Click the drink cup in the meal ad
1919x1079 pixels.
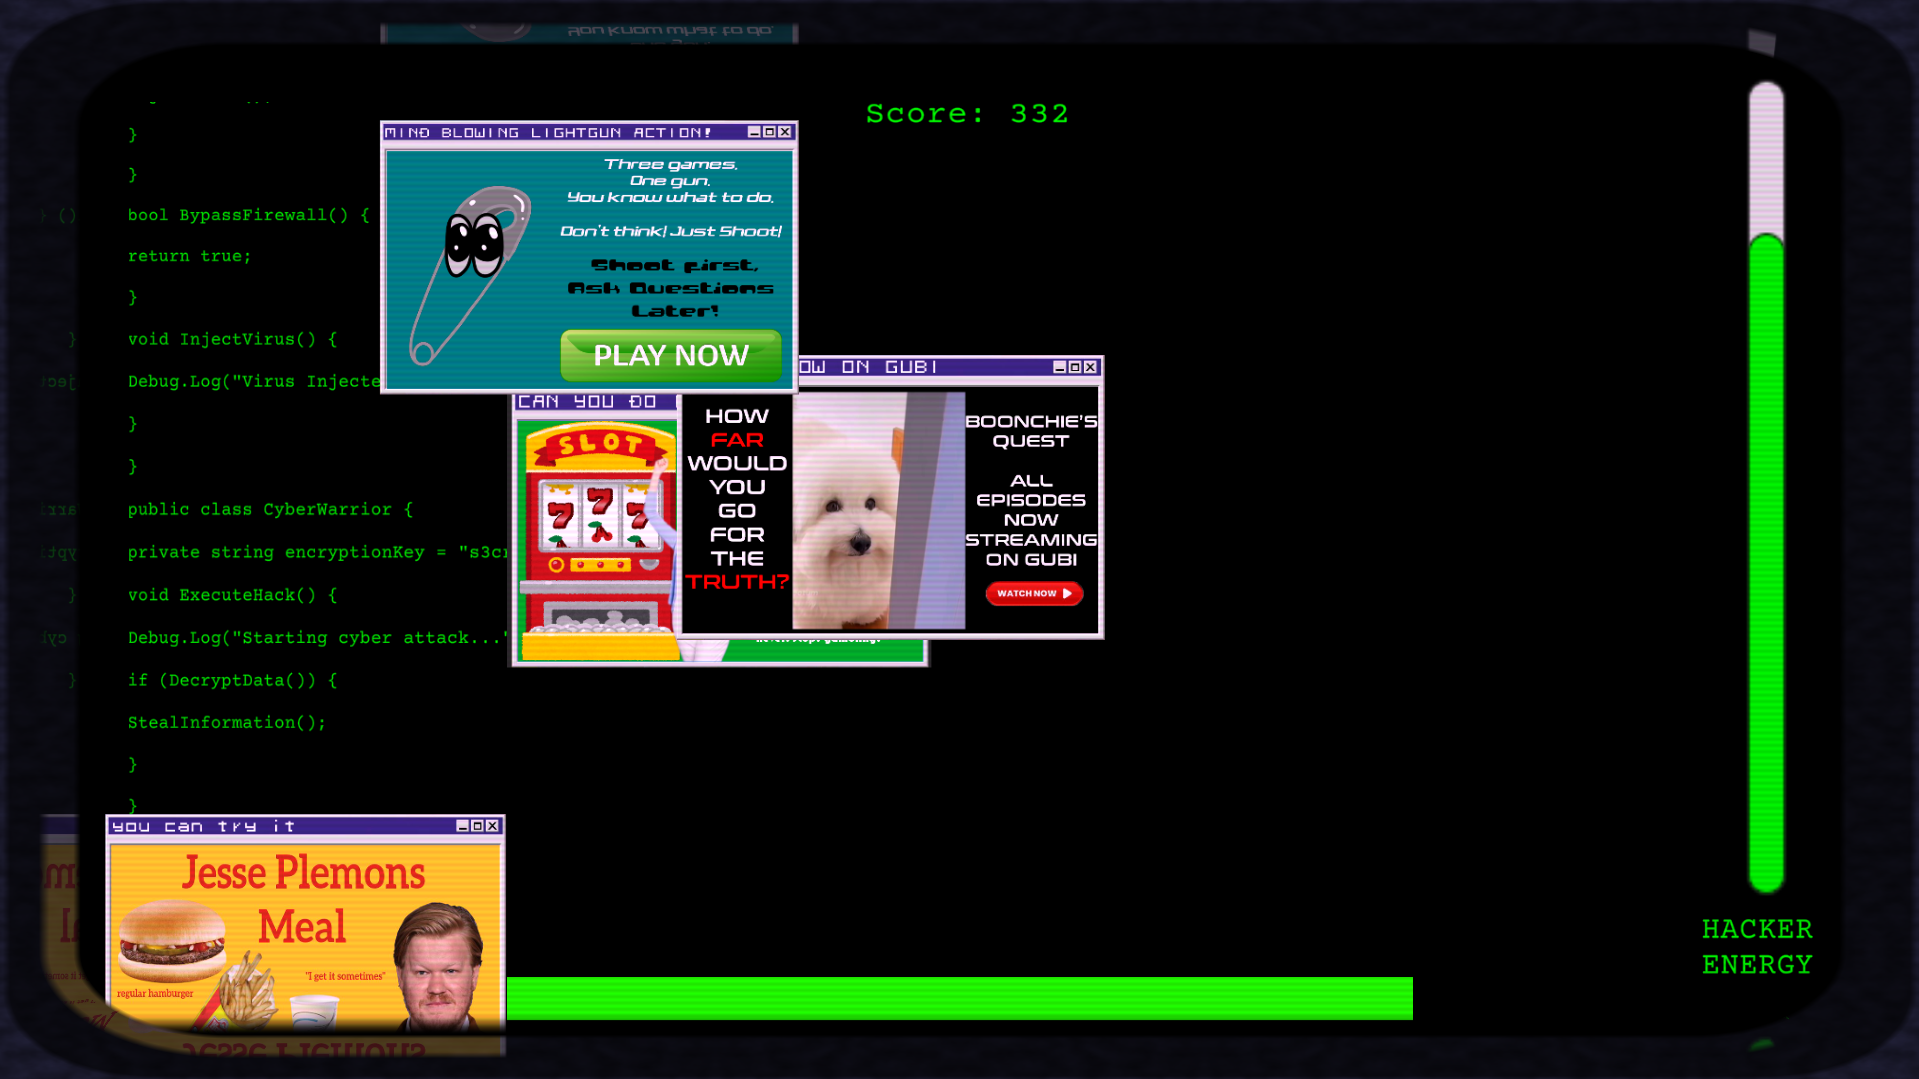pyautogui.click(x=313, y=1011)
